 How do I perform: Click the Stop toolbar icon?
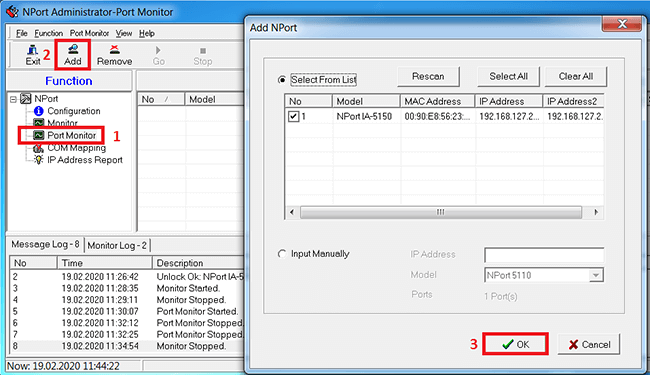[202, 55]
